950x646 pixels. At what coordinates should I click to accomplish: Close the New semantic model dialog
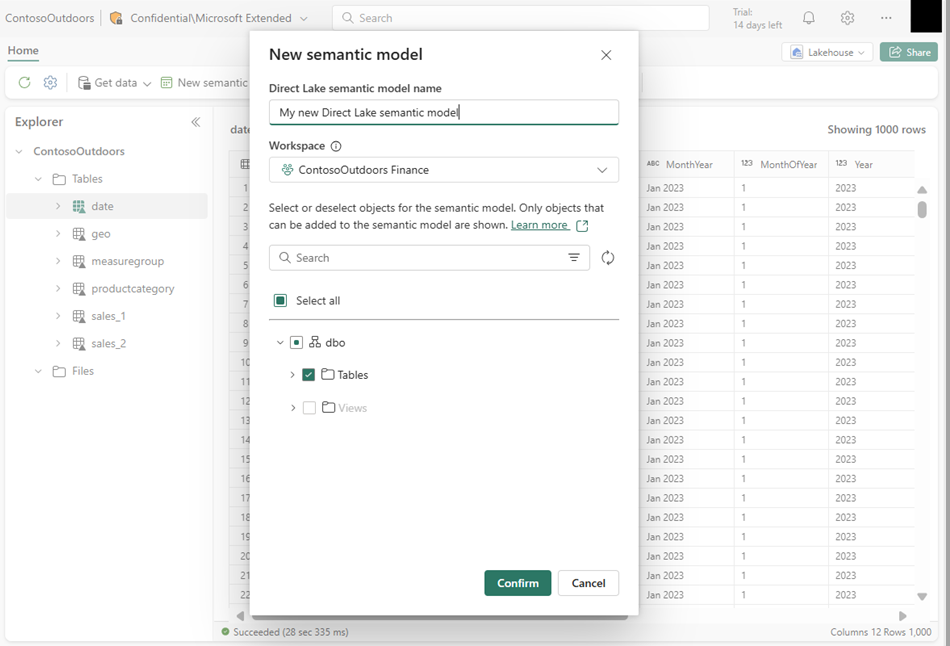coord(606,55)
